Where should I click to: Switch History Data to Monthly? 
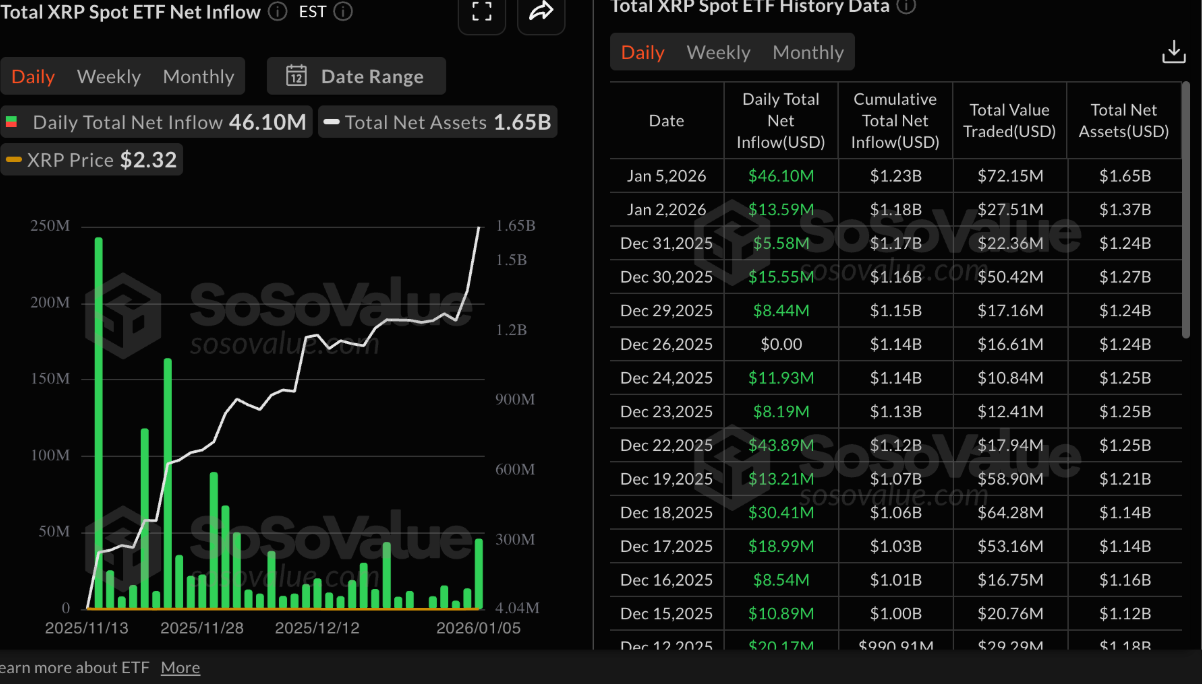click(807, 52)
